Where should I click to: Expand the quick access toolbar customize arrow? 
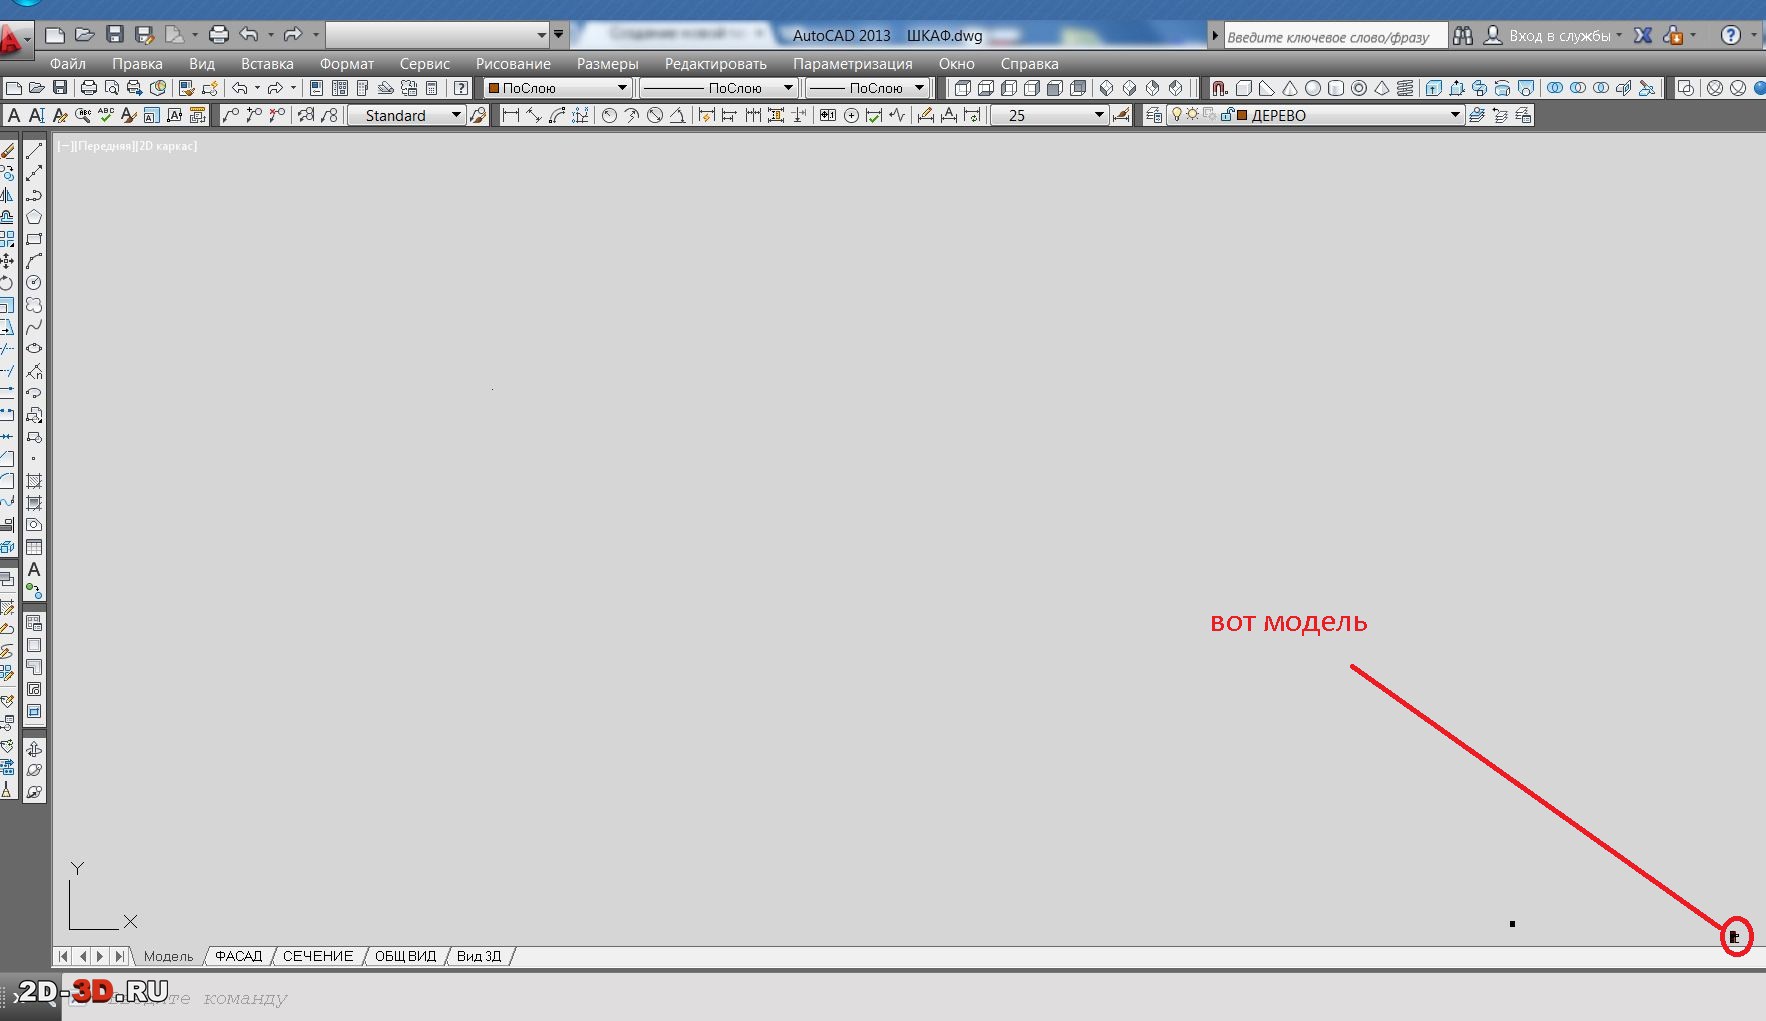pyautogui.click(x=558, y=35)
